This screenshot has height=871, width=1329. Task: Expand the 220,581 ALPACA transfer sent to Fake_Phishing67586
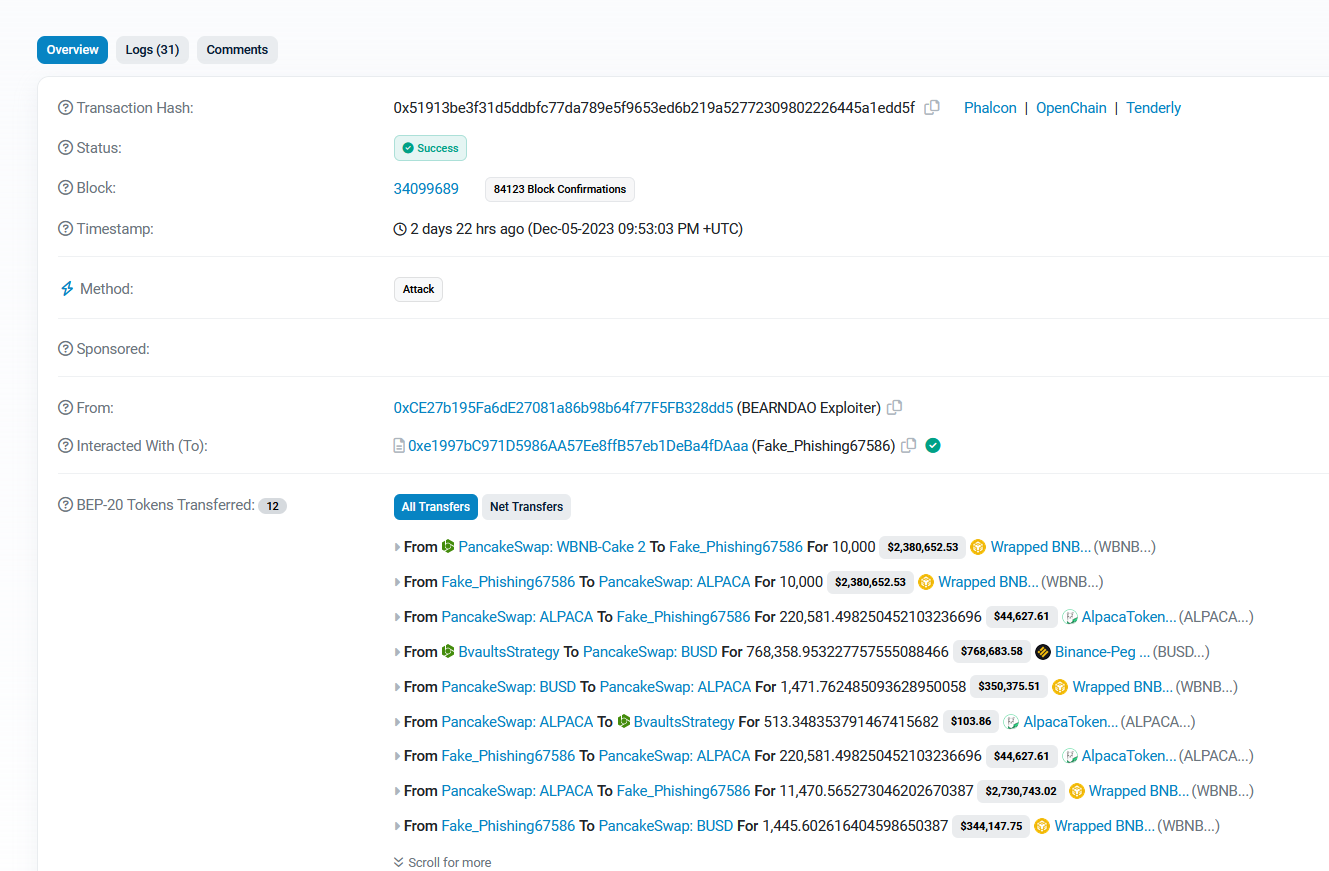(x=398, y=617)
